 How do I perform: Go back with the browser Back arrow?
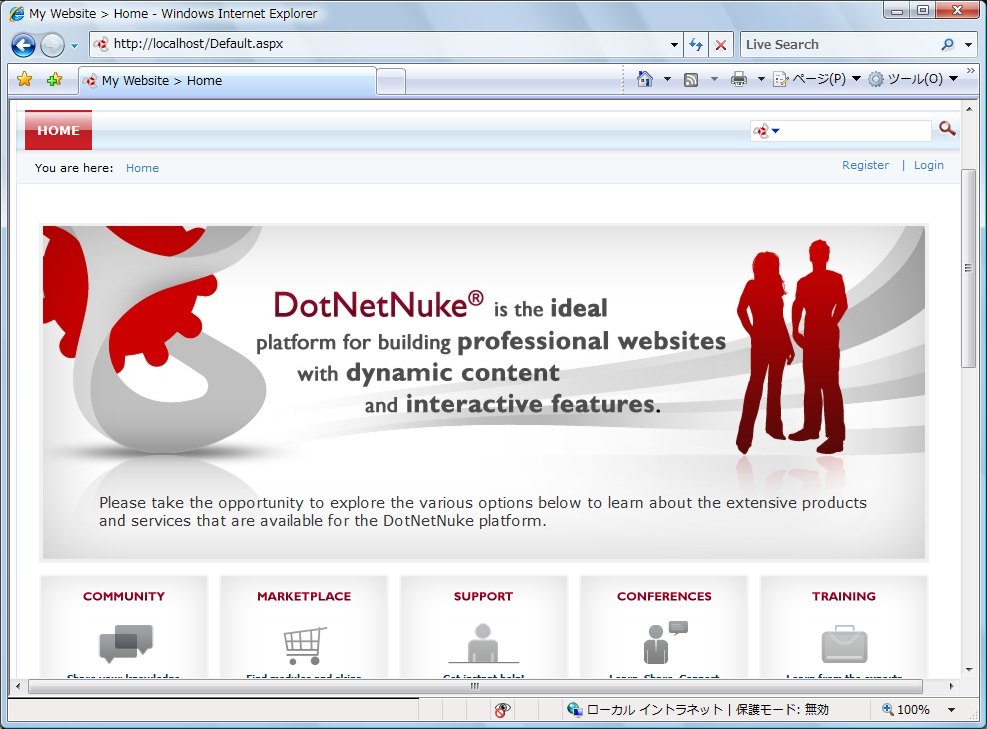[23, 45]
